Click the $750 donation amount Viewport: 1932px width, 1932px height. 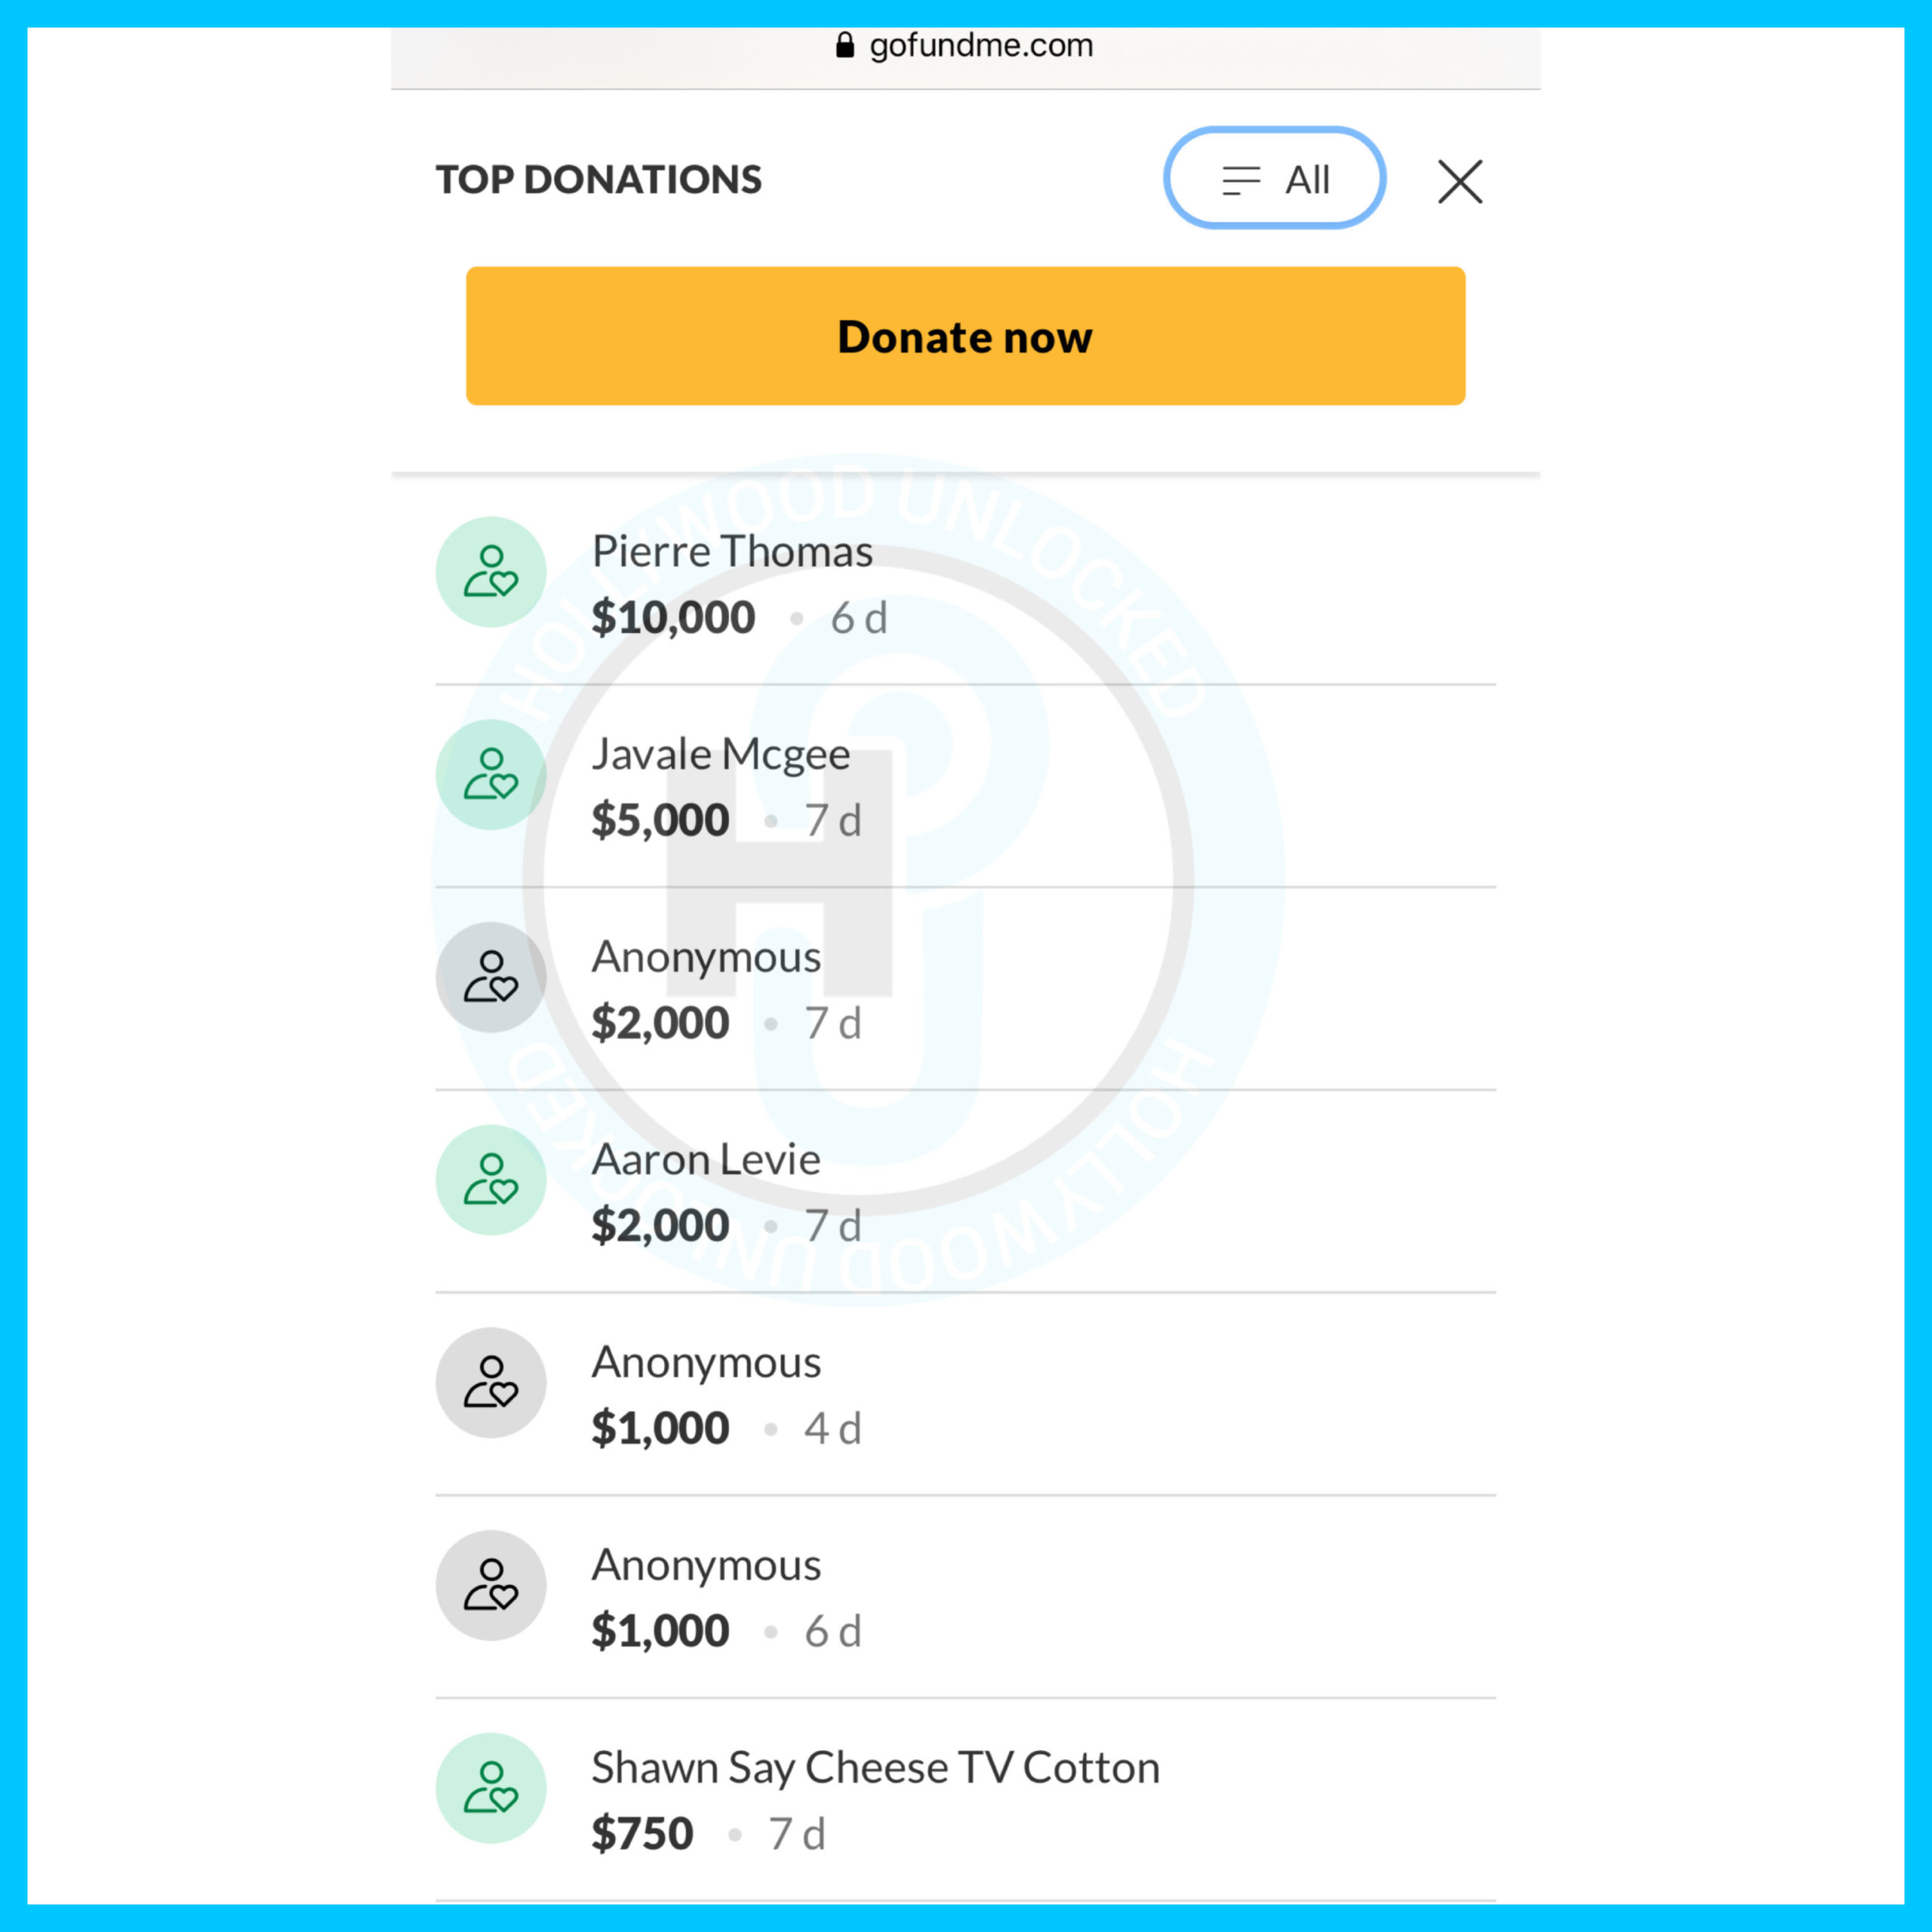coord(642,1834)
